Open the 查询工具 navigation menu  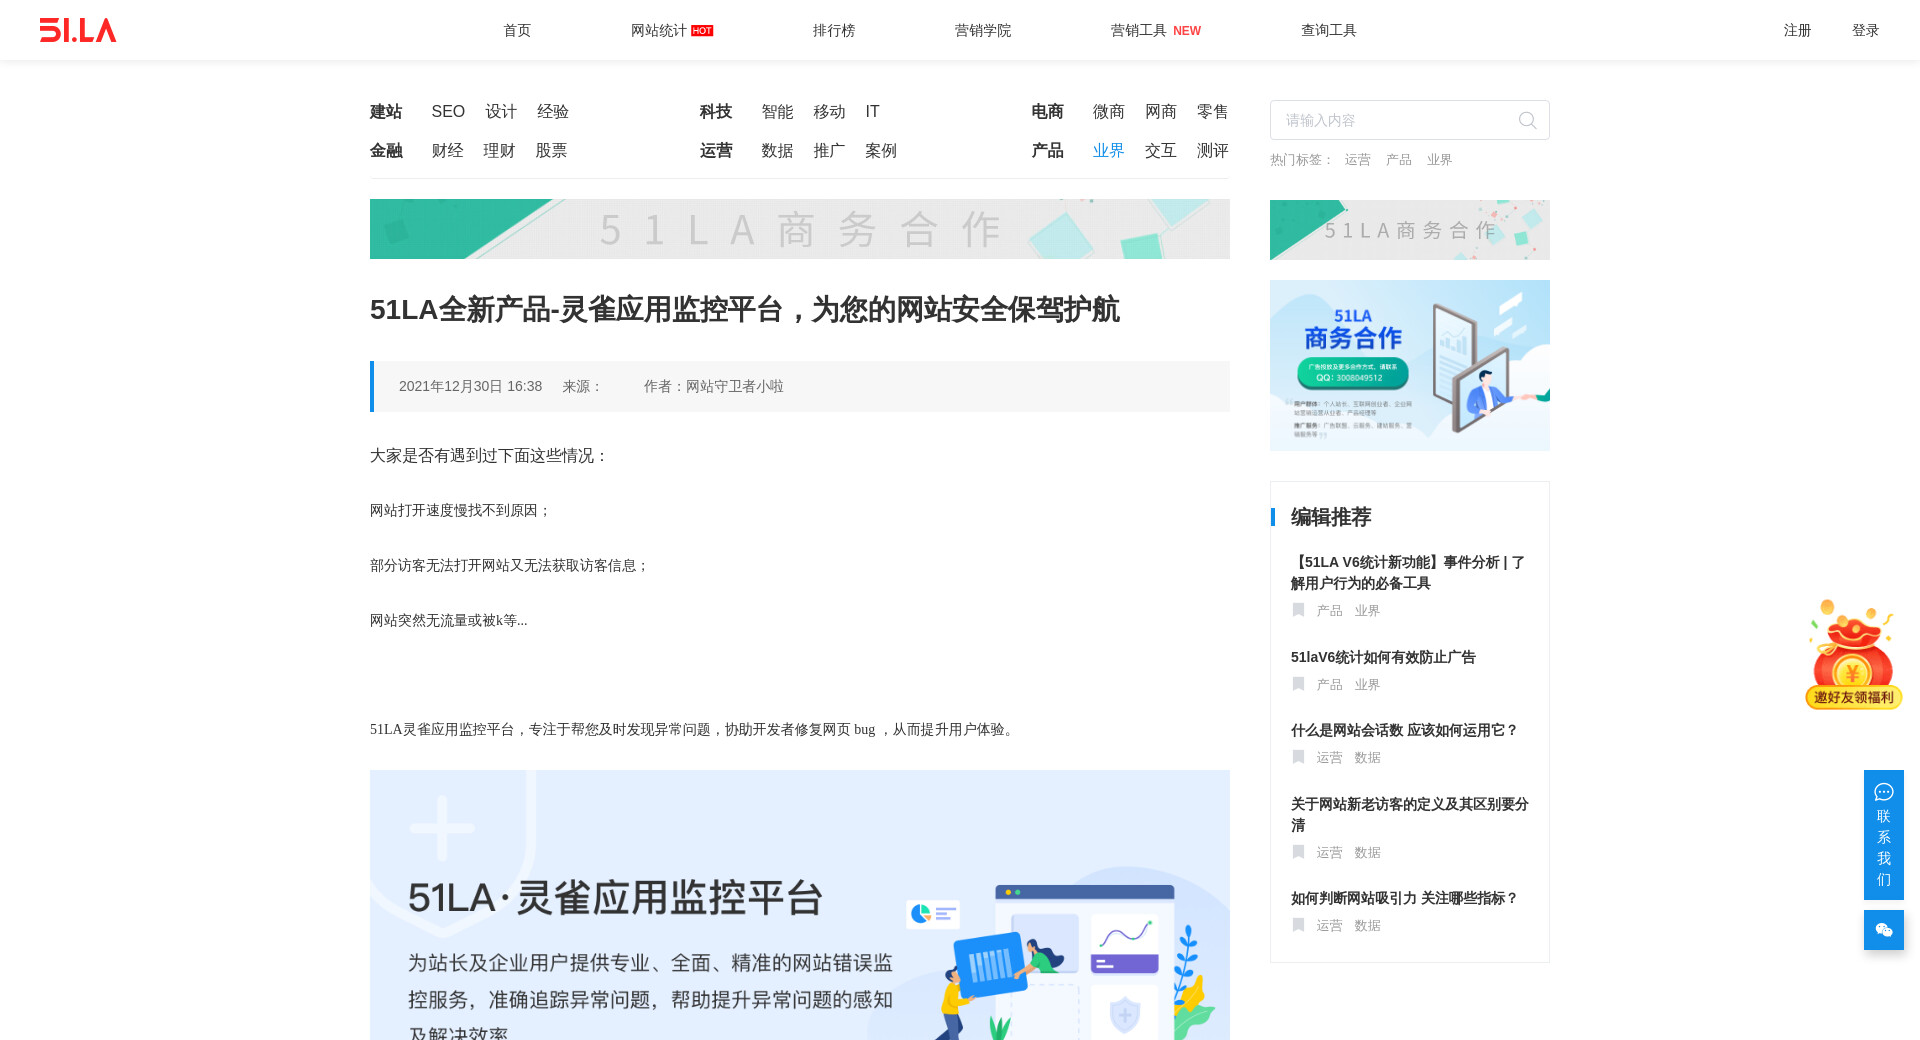pos(1328,31)
